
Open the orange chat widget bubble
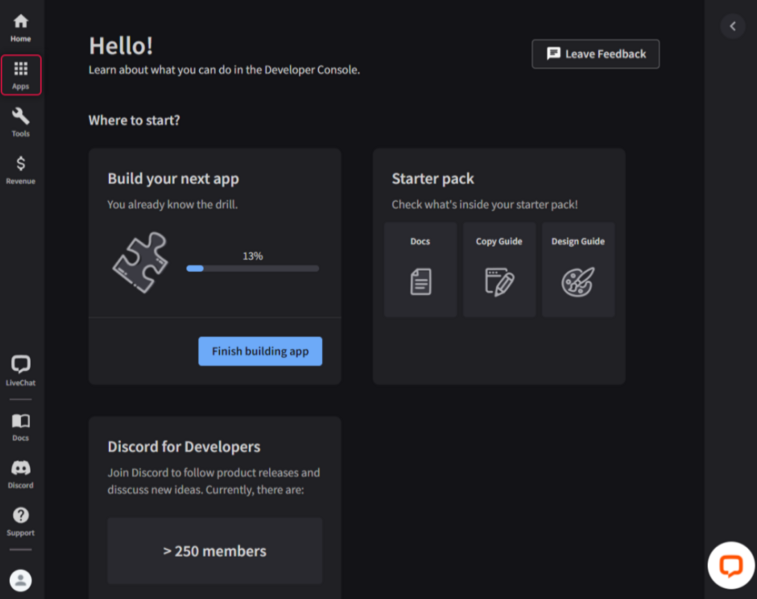pos(731,566)
